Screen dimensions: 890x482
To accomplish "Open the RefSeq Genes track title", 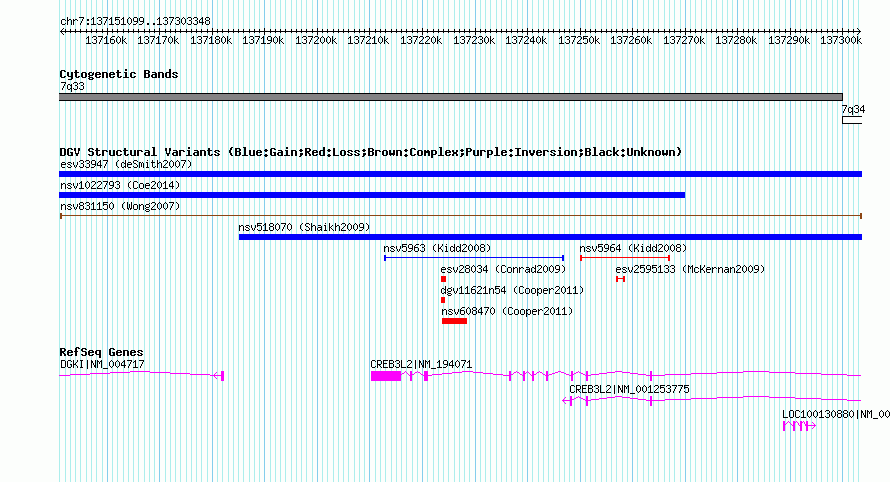I will click(101, 352).
